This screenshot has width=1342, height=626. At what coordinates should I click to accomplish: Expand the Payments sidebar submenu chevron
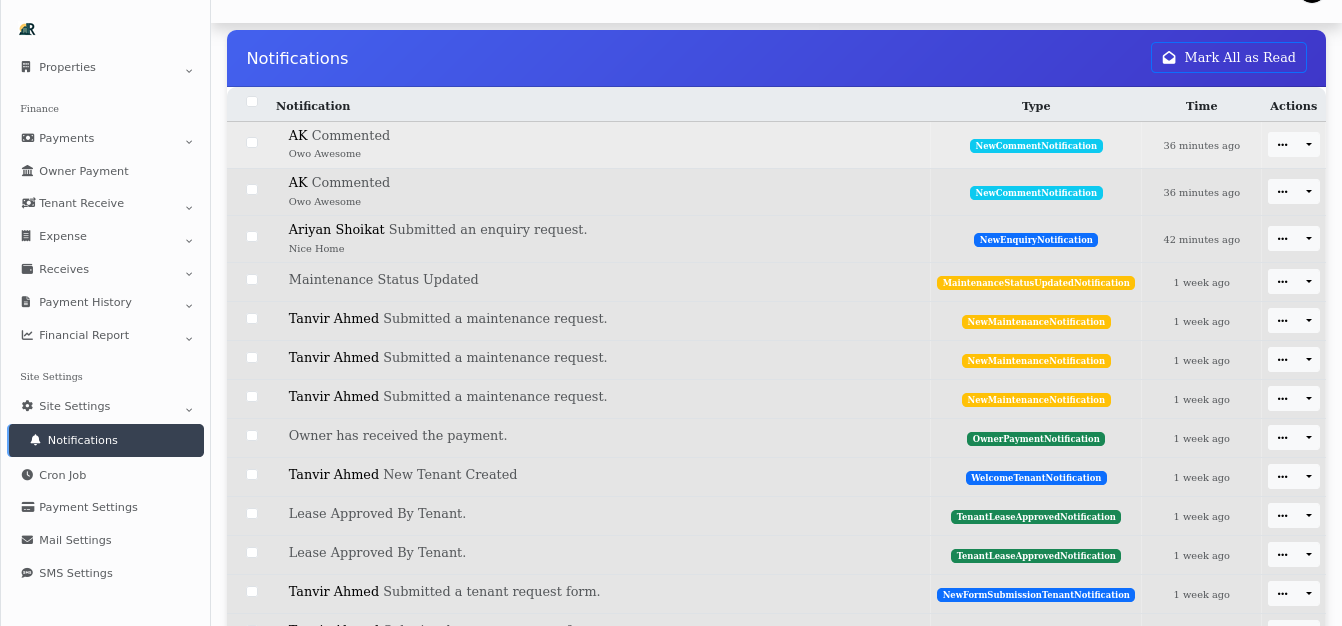click(189, 141)
